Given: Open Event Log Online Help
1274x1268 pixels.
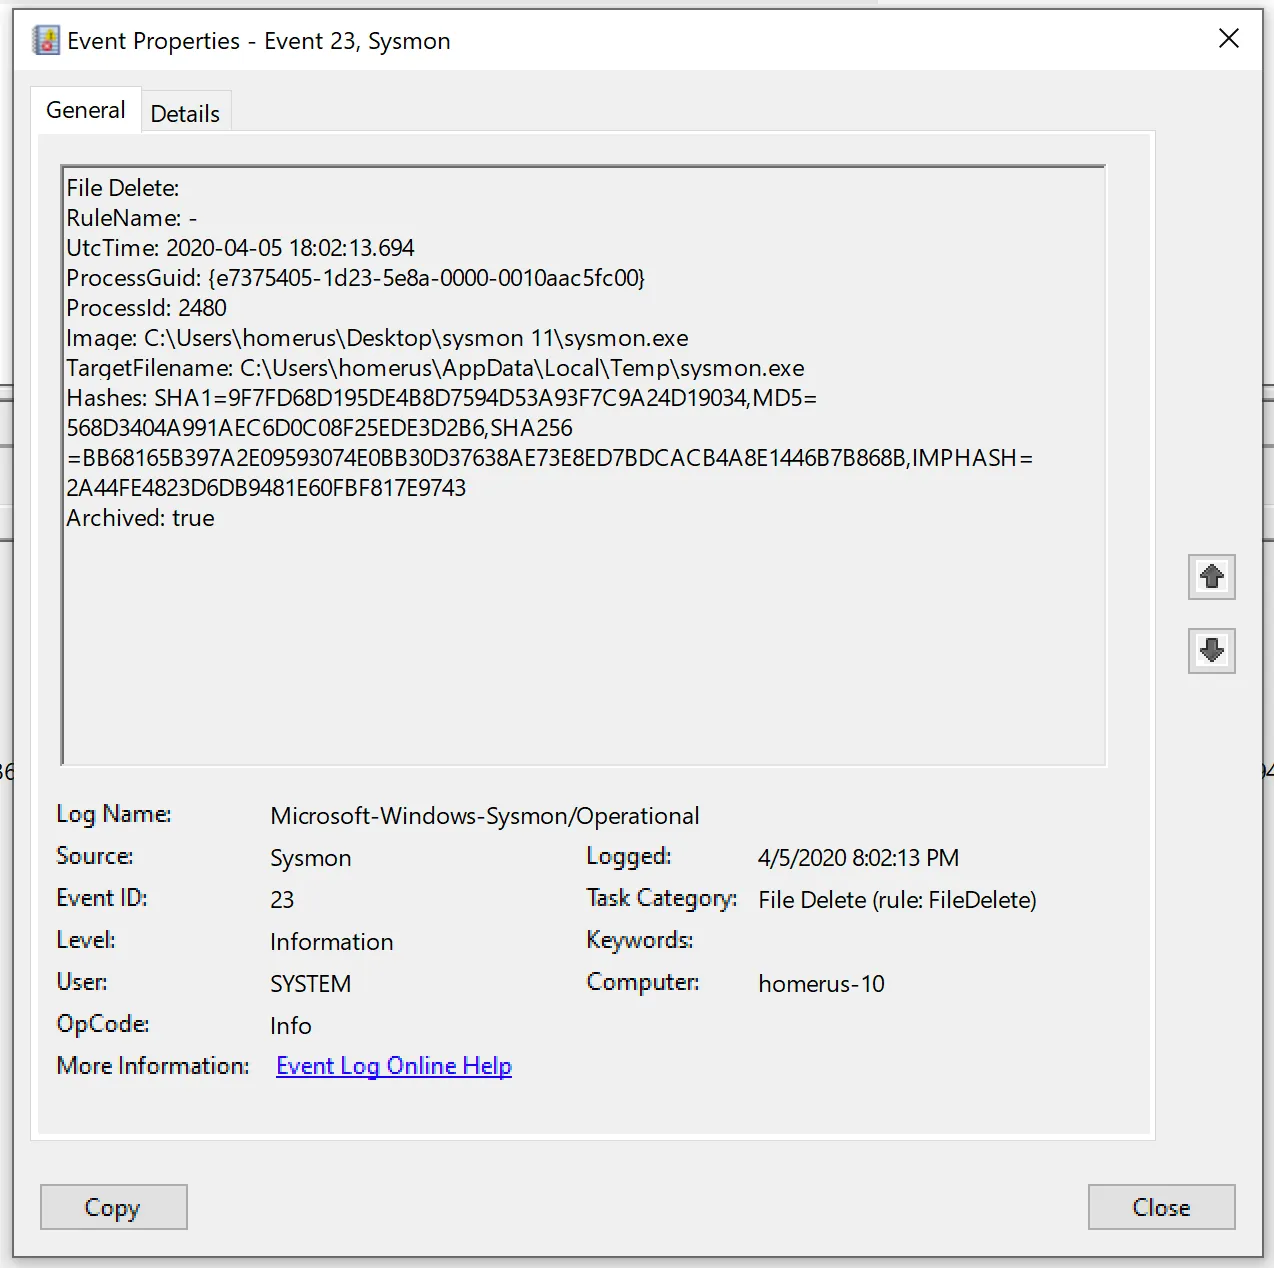Looking at the screenshot, I should [393, 1065].
